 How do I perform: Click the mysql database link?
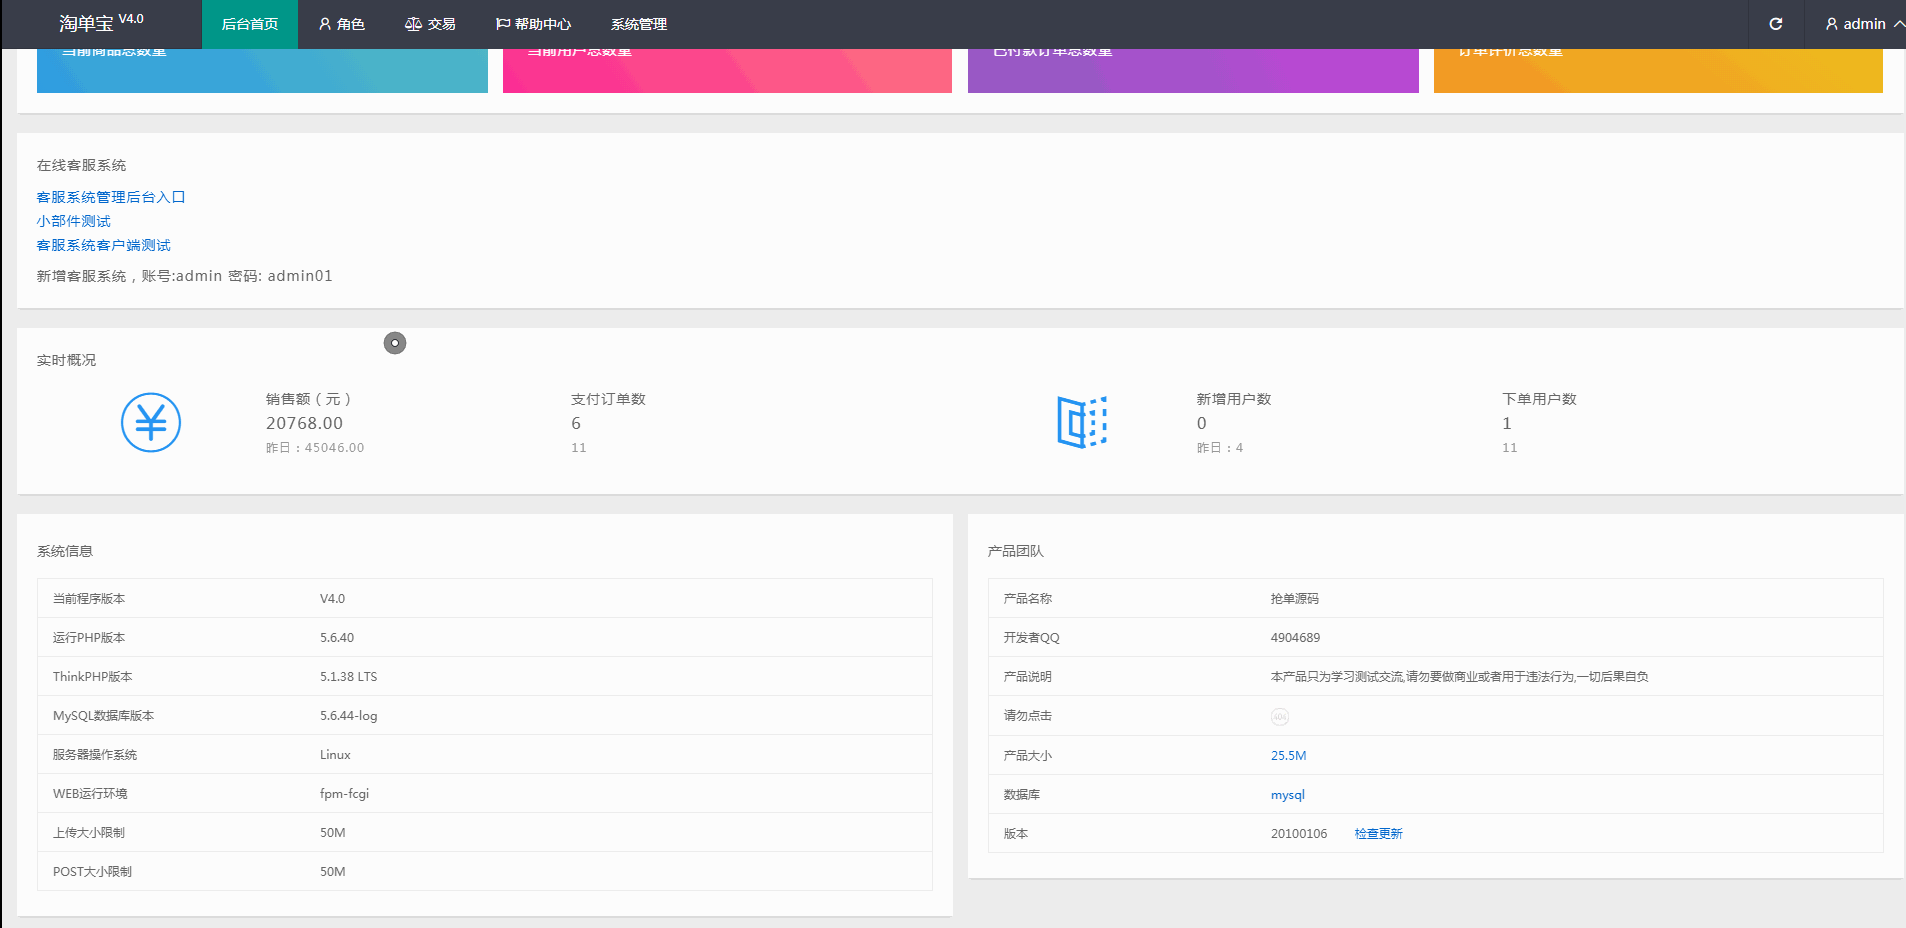[1287, 794]
